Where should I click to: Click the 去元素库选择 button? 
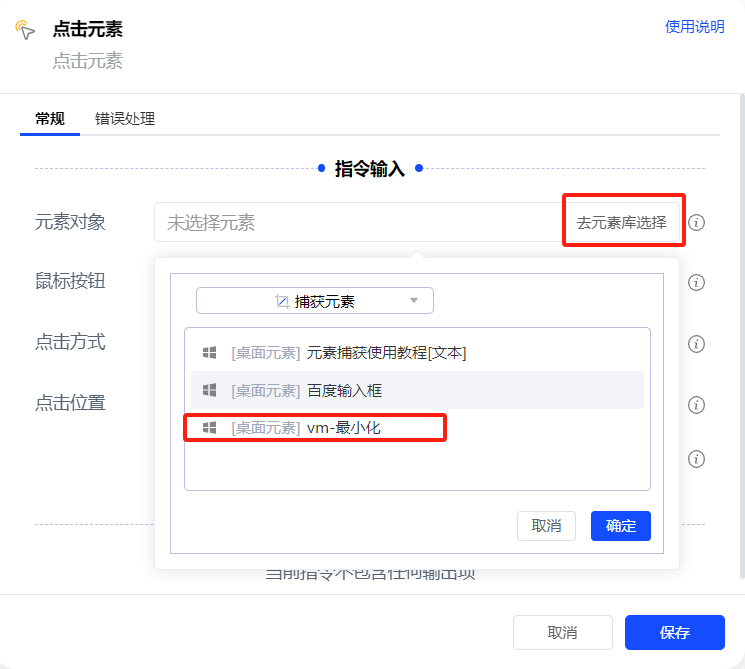pyautogui.click(x=621, y=222)
